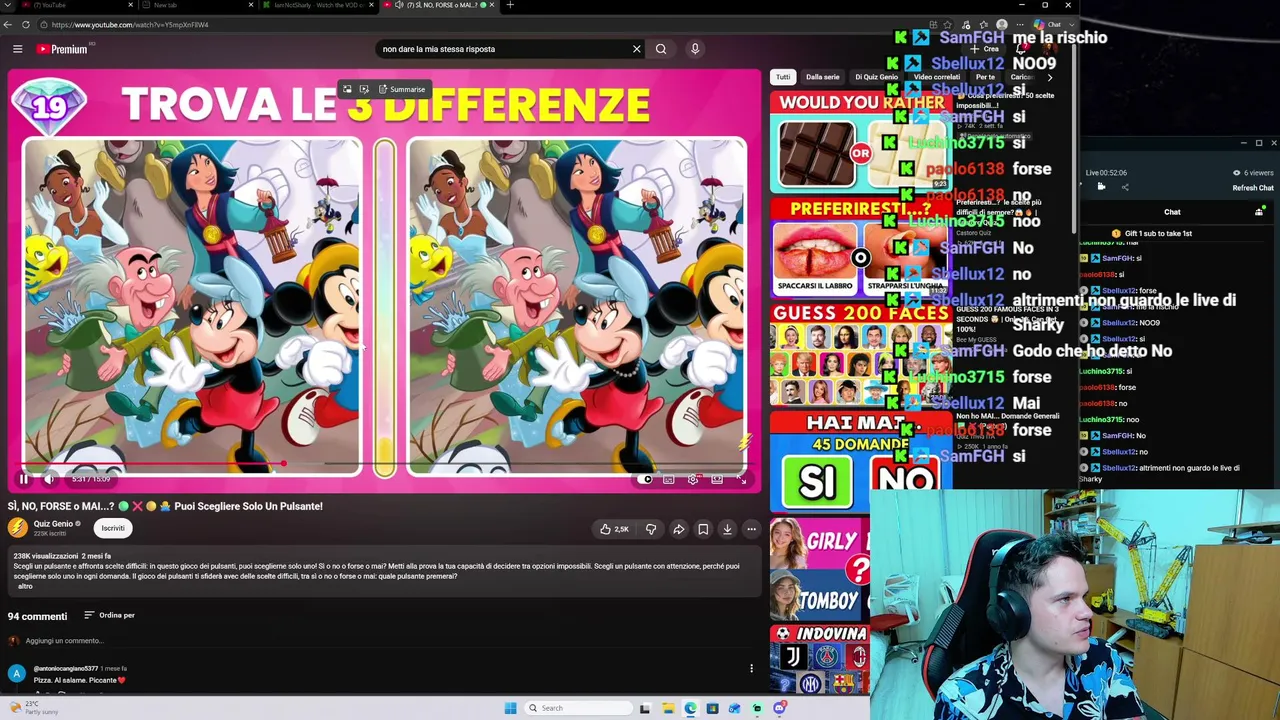Select the 'Tutti' filter chip

[783, 77]
